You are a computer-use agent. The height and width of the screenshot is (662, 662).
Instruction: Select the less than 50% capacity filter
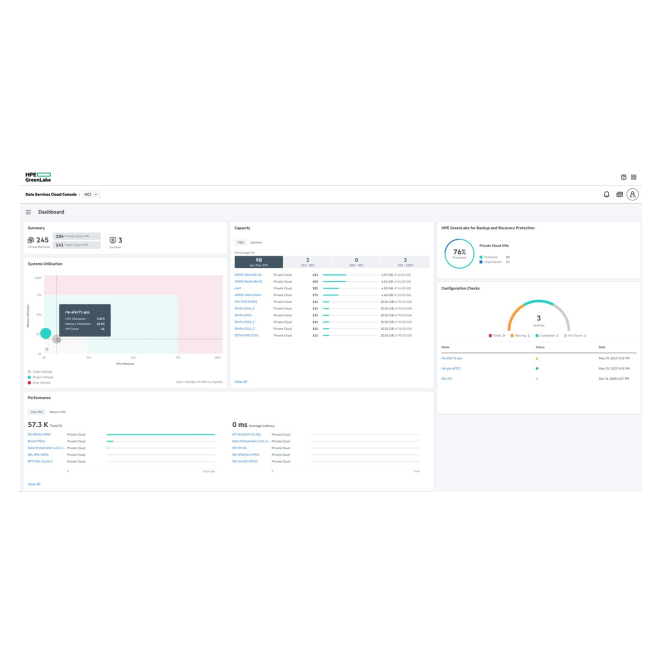[x=258, y=261]
